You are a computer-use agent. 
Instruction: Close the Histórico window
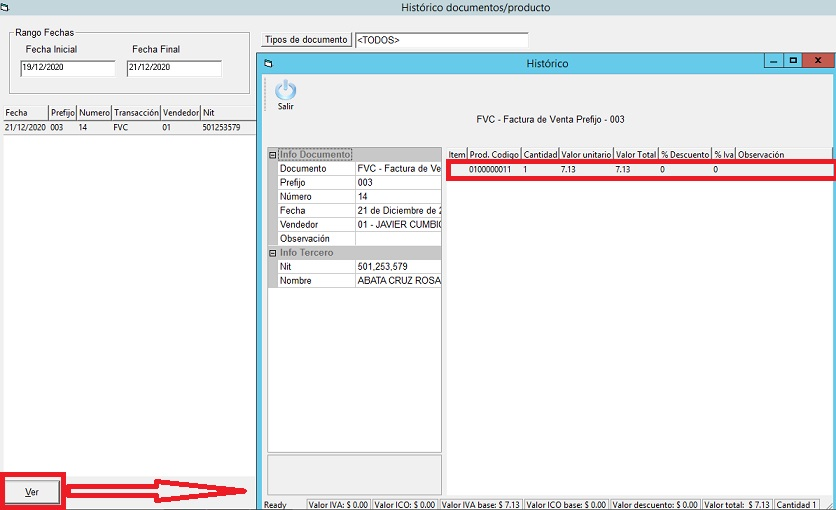tap(818, 61)
